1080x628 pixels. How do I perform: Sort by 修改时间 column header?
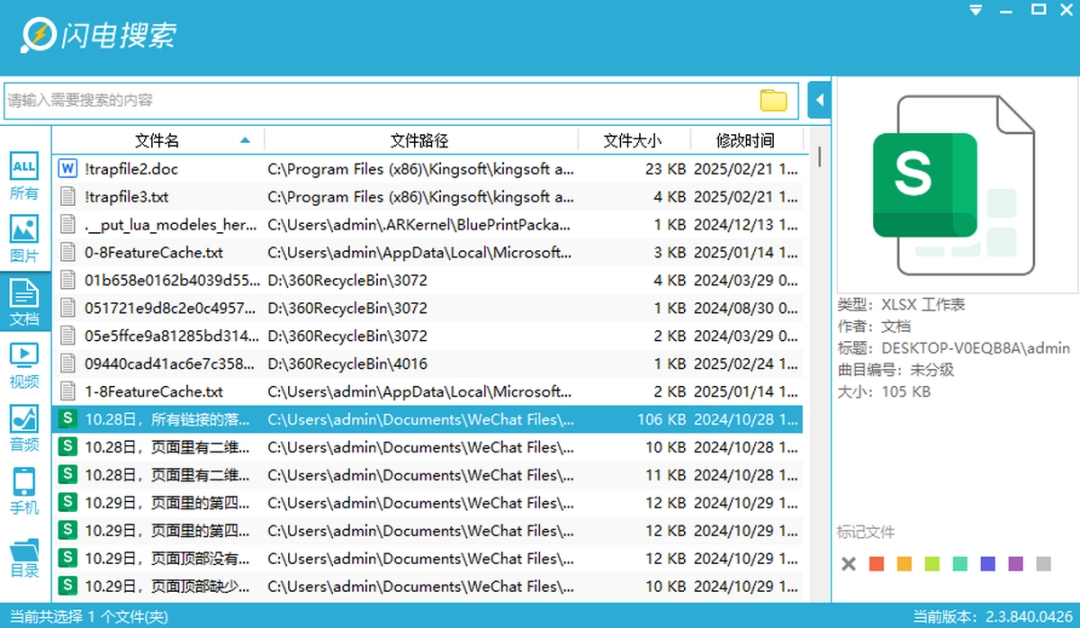745,141
